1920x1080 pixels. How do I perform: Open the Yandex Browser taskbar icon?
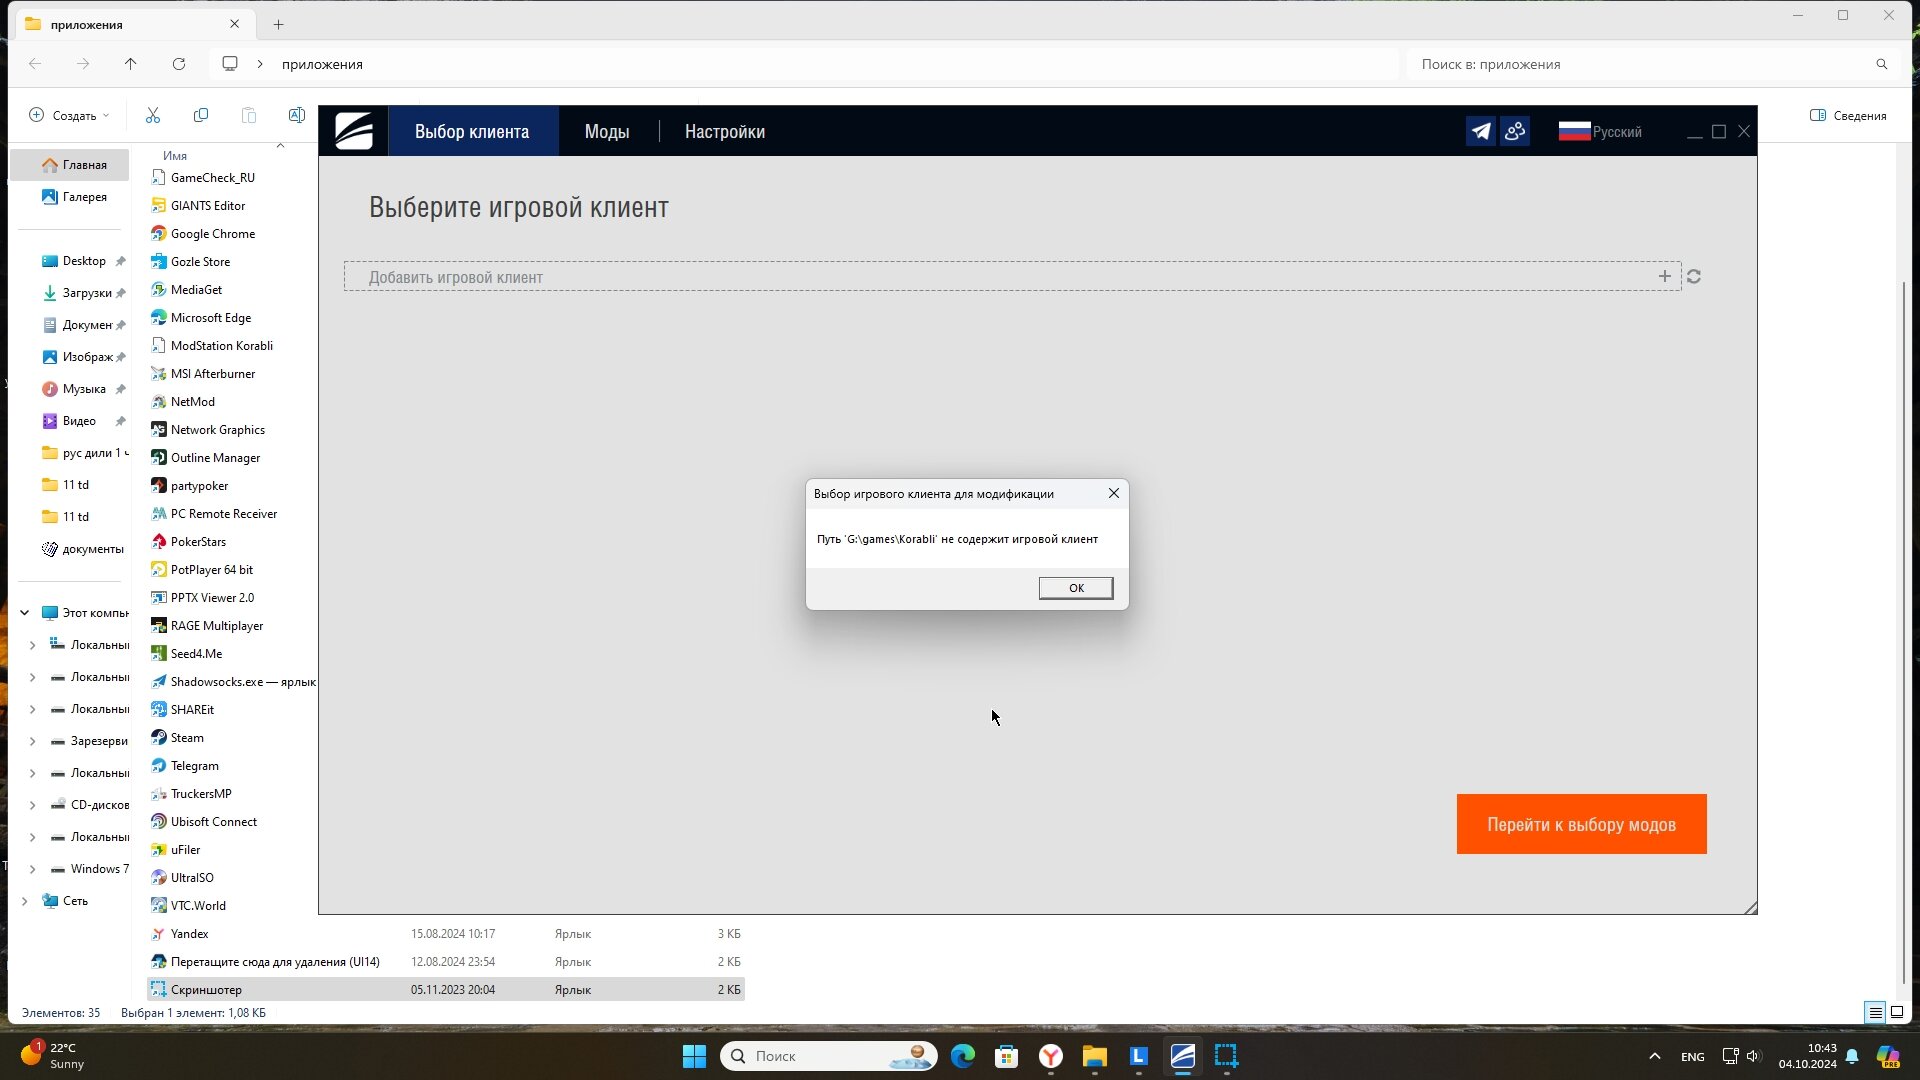pyautogui.click(x=1051, y=1056)
